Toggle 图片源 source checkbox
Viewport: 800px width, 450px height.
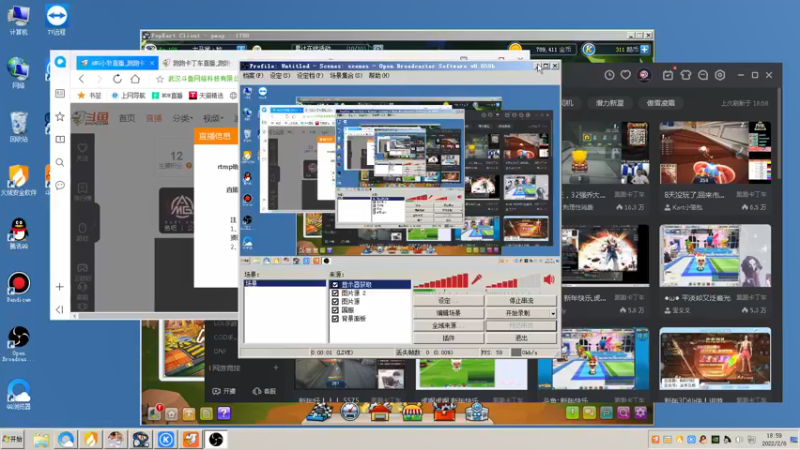[x=335, y=302]
